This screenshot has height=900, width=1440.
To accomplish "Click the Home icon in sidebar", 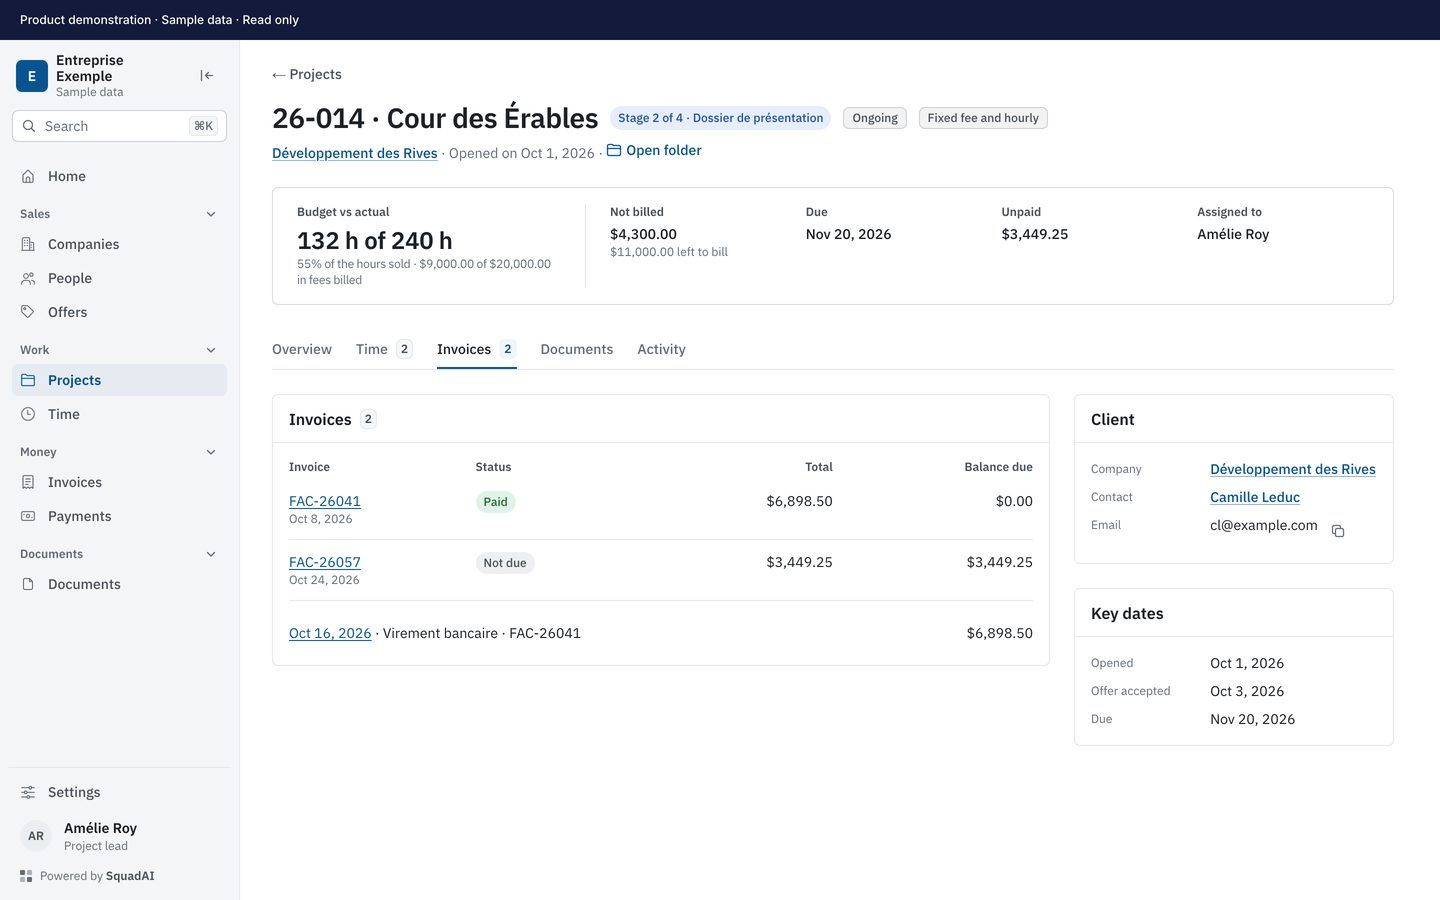I will (x=28, y=176).
